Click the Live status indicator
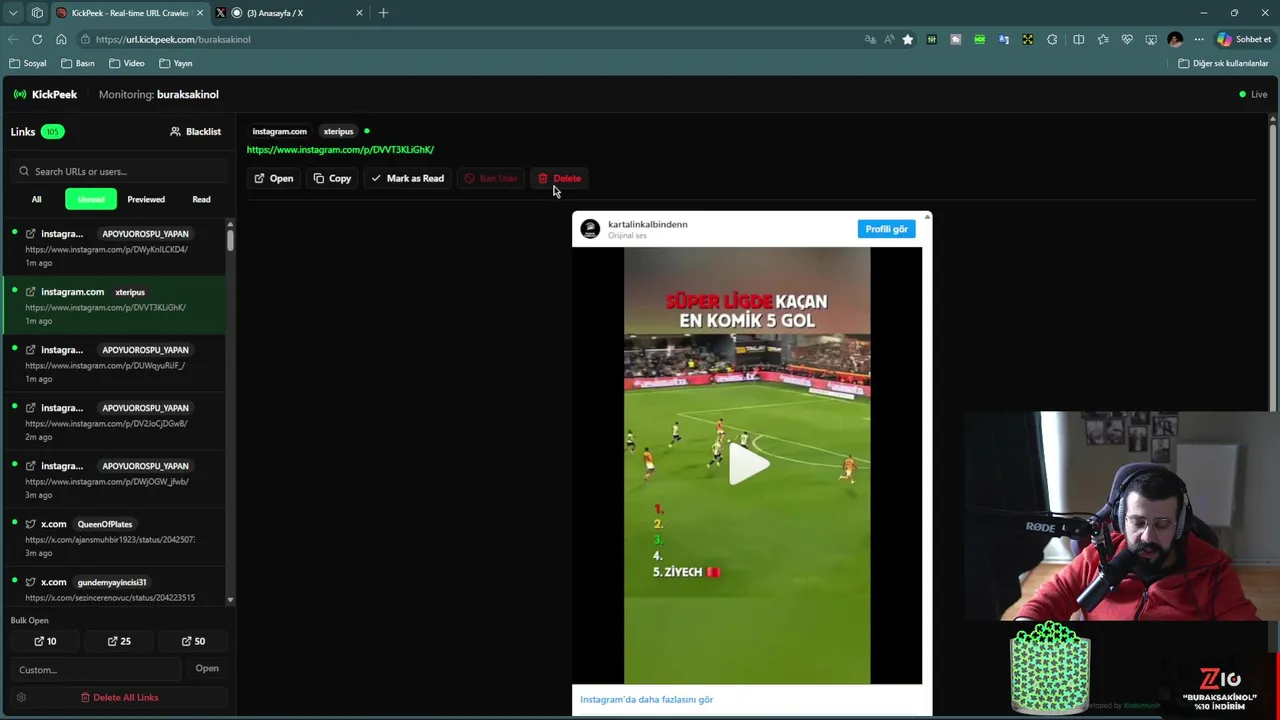The height and width of the screenshot is (720, 1280). 1253,94
